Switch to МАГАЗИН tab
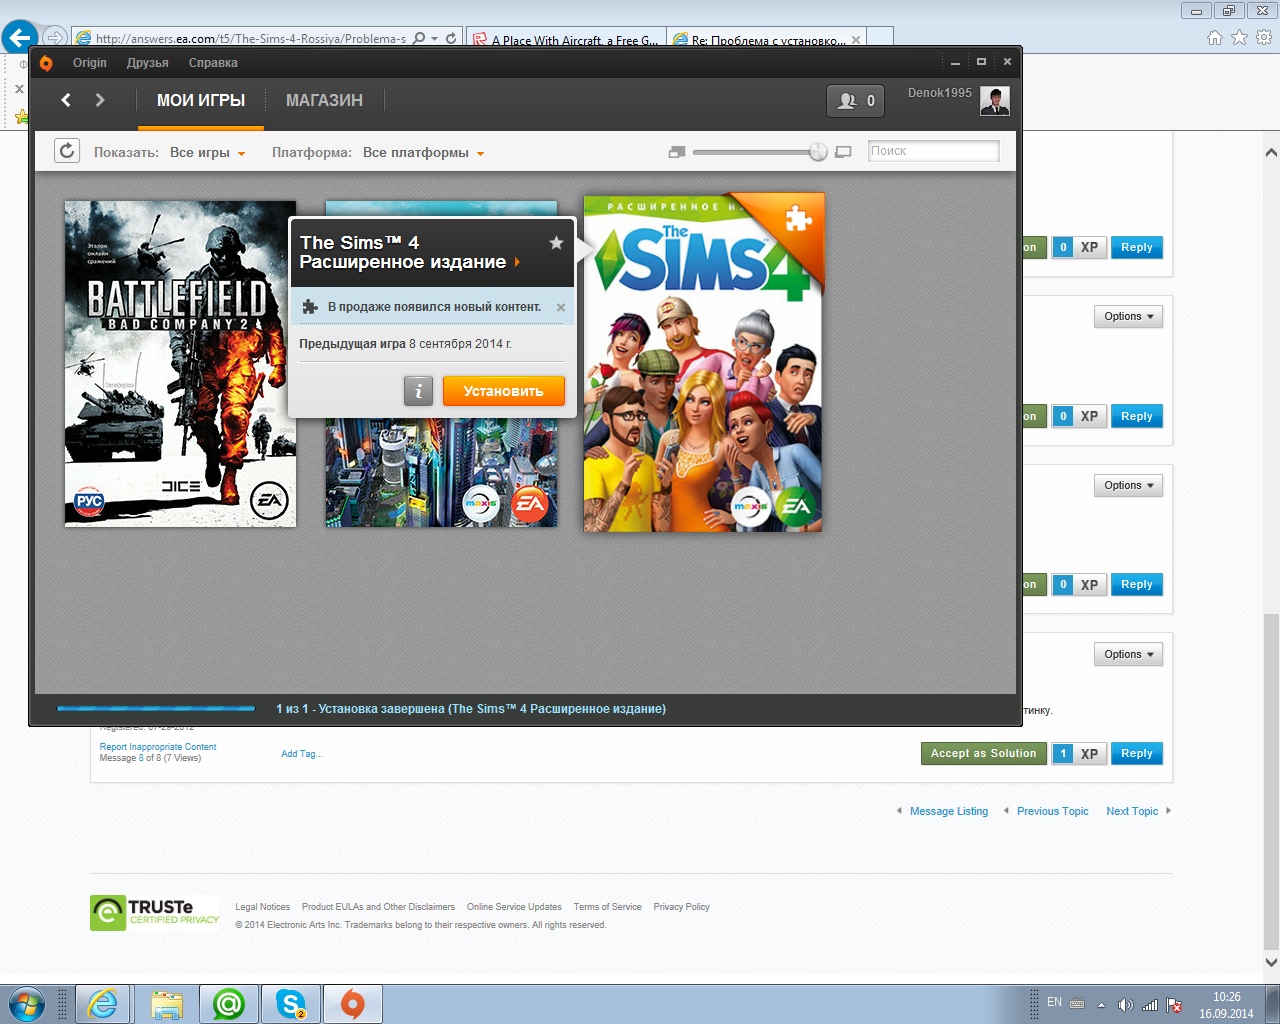 [324, 100]
